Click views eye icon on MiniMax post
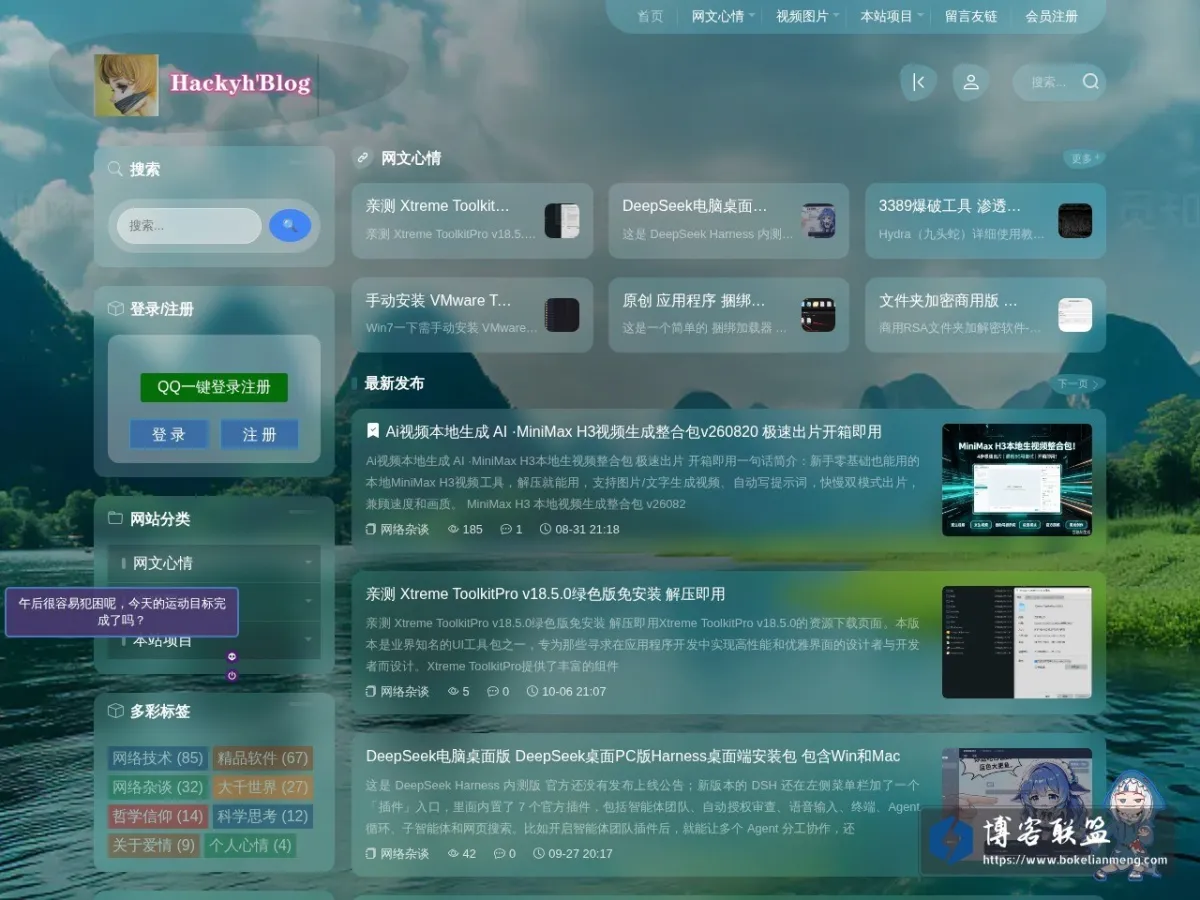The height and width of the screenshot is (900, 1200). [x=453, y=529]
